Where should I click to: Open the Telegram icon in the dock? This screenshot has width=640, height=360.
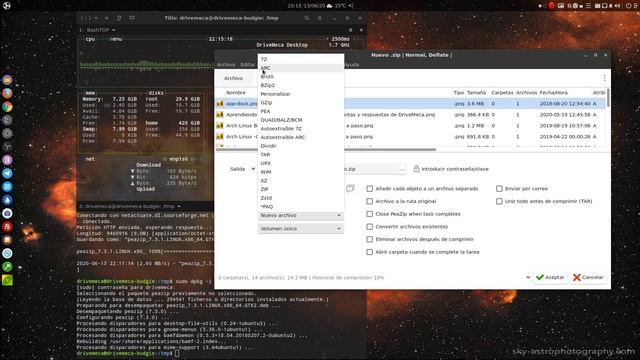coord(7,173)
